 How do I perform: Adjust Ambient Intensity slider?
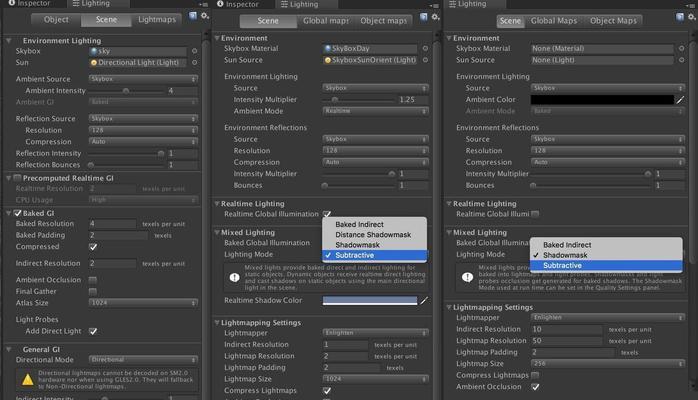(126, 91)
